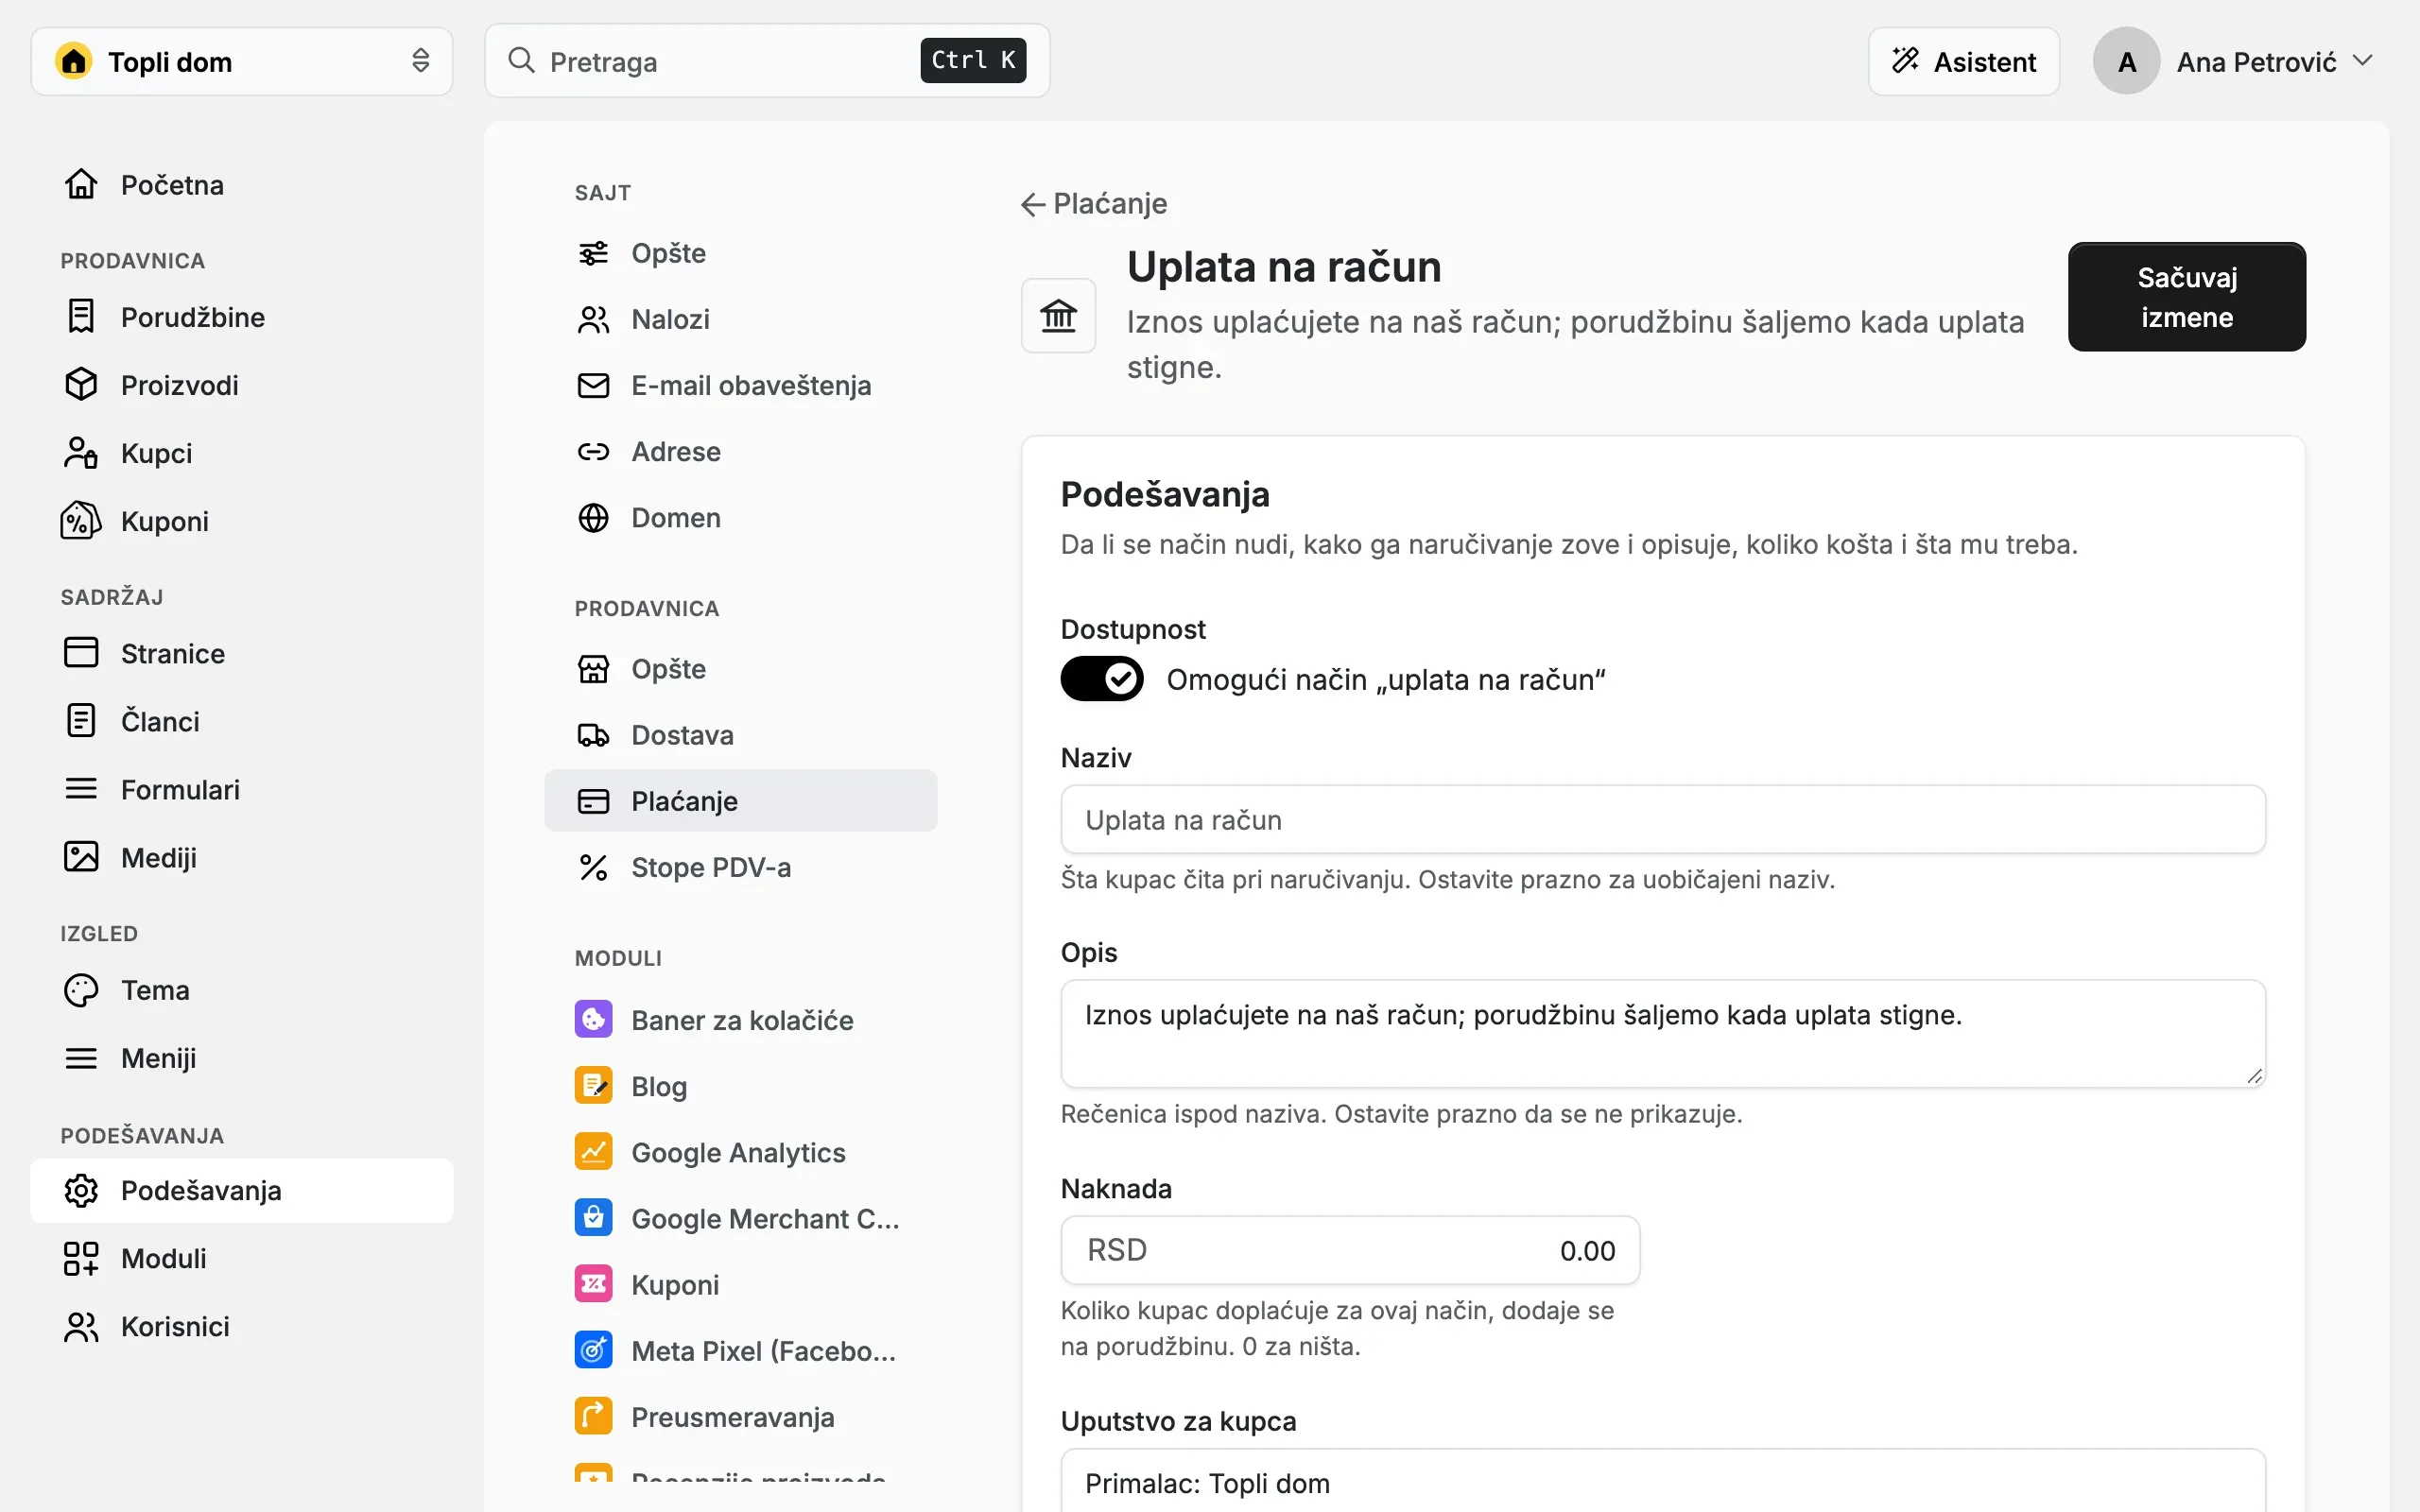Select the Kuponi percent tag icon in sidebar
2420x1512 pixels.
coord(81,521)
